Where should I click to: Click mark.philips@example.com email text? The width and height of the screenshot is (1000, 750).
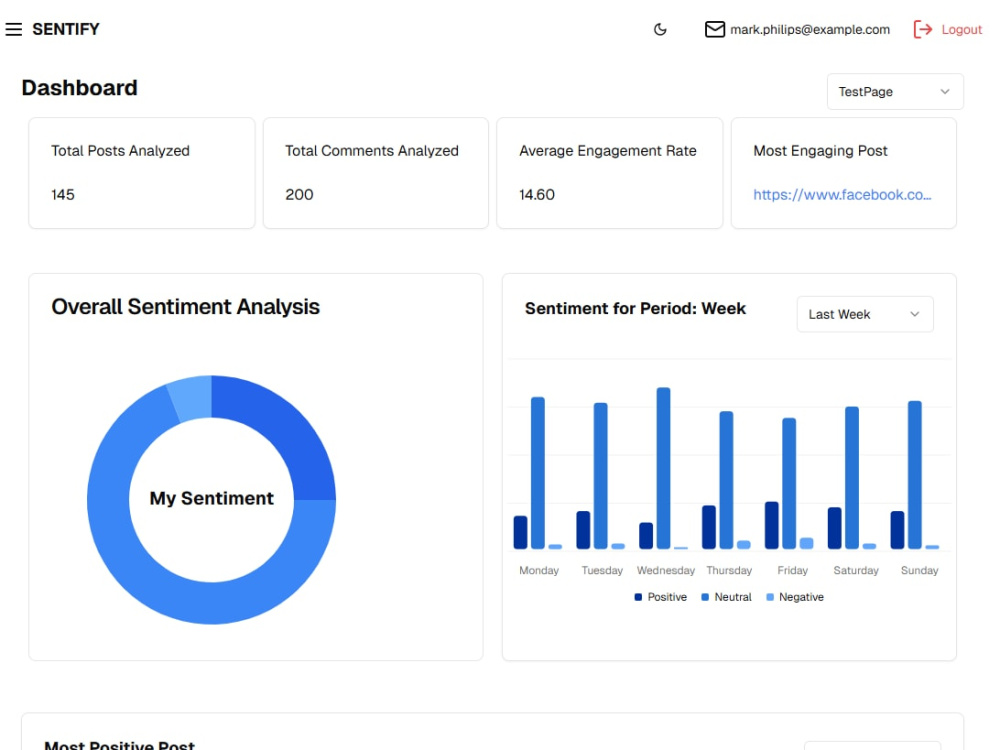point(810,29)
